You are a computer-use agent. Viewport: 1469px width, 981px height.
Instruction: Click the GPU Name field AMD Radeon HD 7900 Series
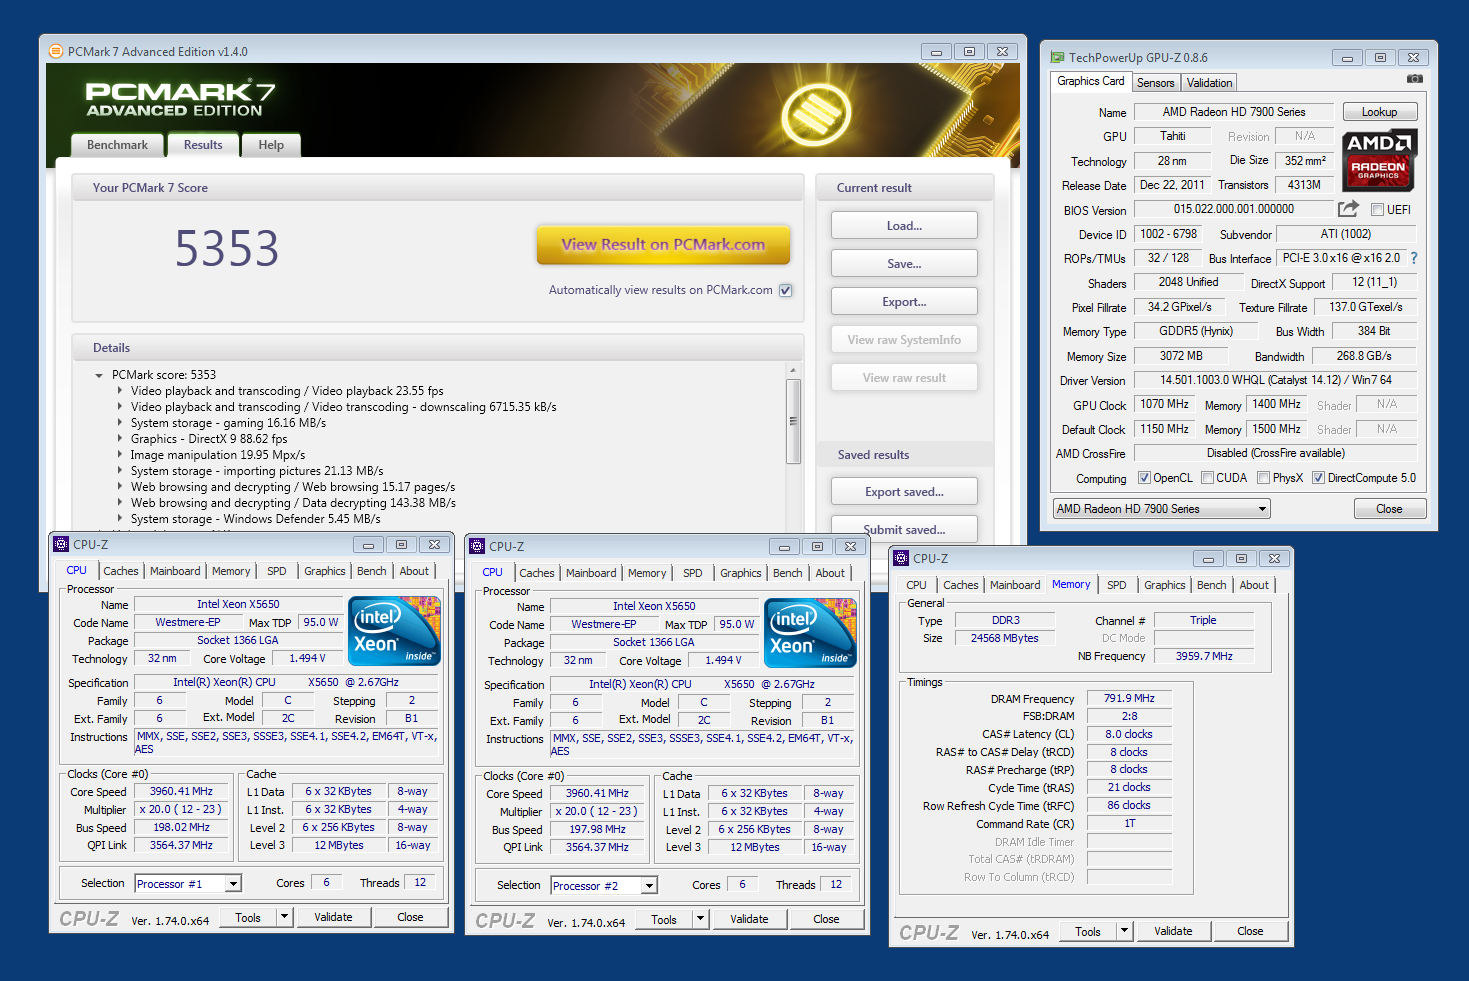click(1234, 112)
